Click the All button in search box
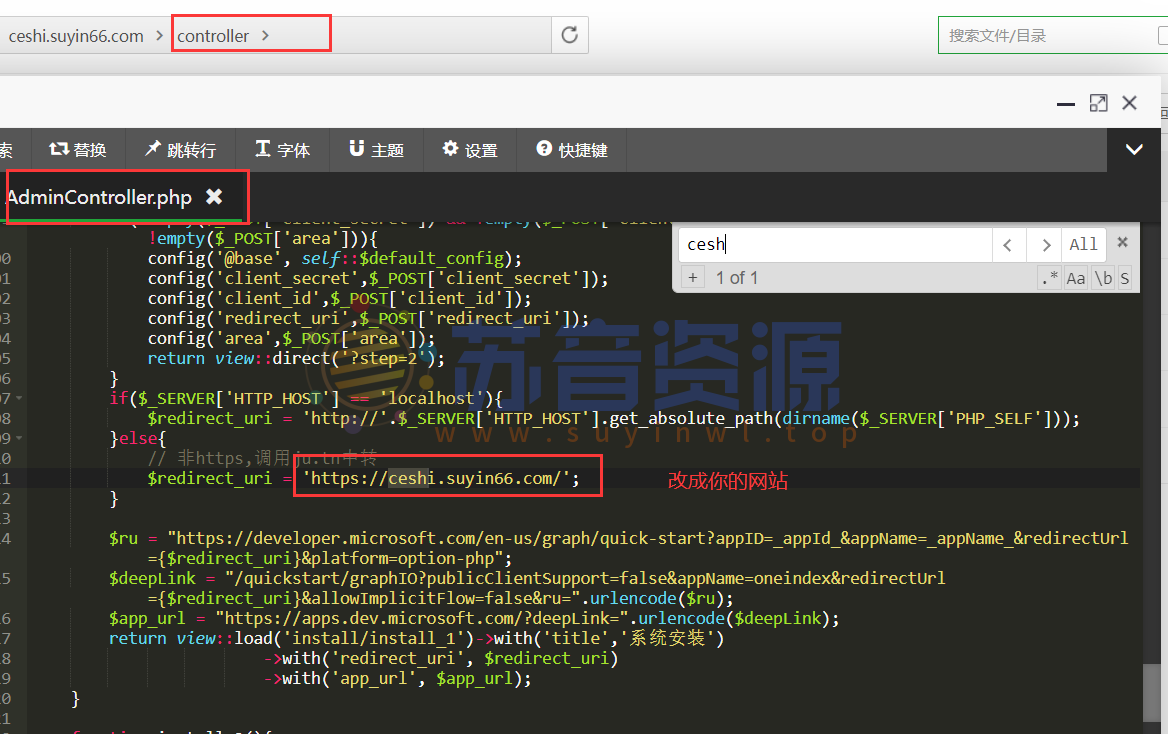The image size is (1168, 734). tap(1083, 245)
